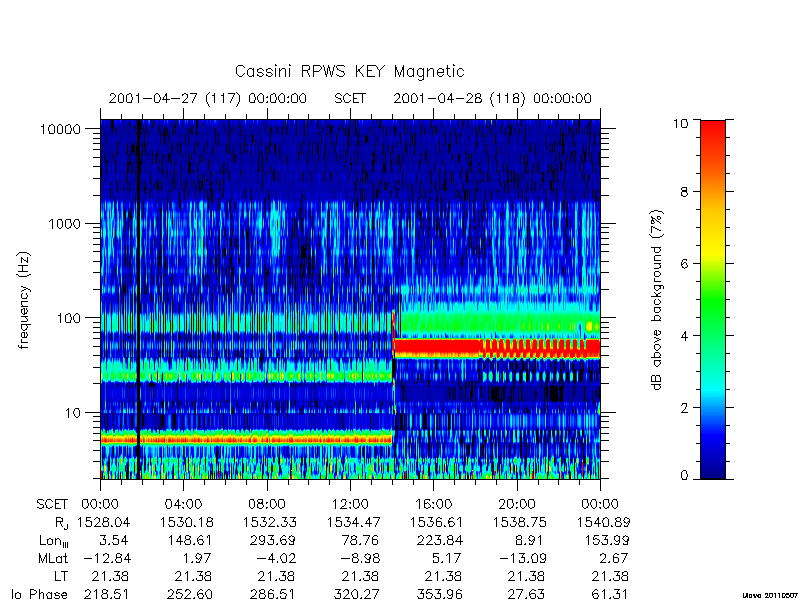Click RJ value 1530.18
Image resolution: width=800 pixels, height=600 pixels.
point(187,522)
